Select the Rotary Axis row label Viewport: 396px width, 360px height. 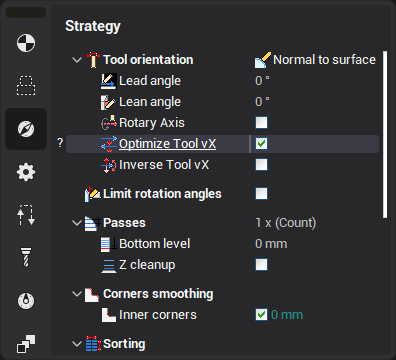coord(152,123)
